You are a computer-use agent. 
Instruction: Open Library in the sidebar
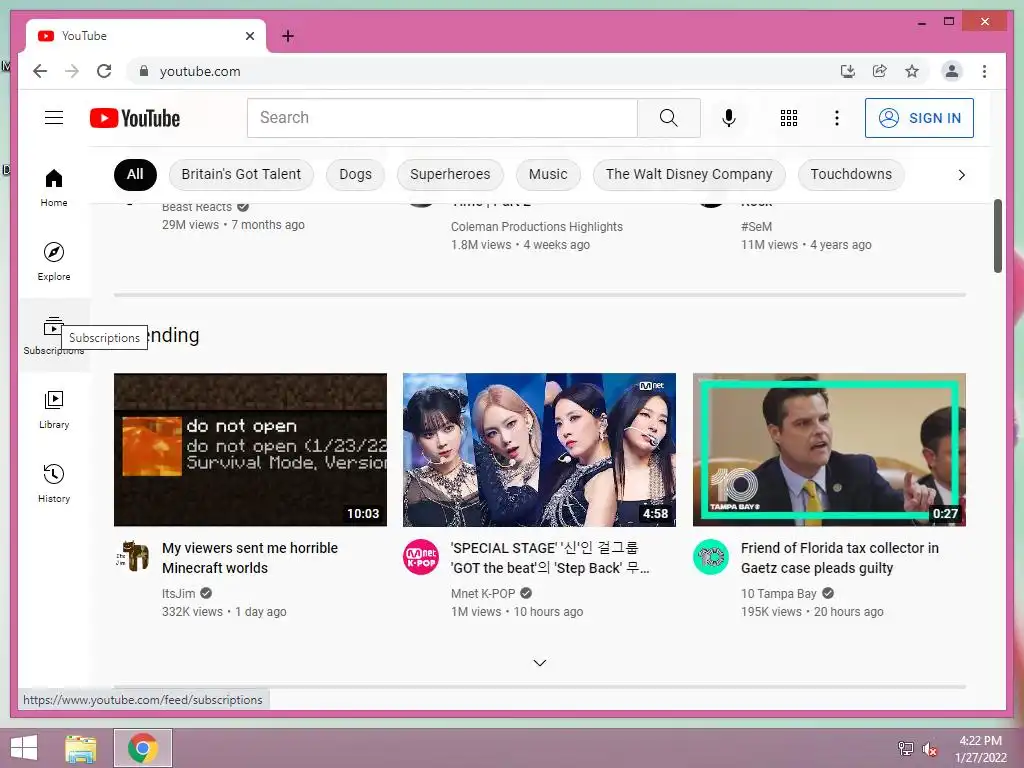(x=54, y=410)
